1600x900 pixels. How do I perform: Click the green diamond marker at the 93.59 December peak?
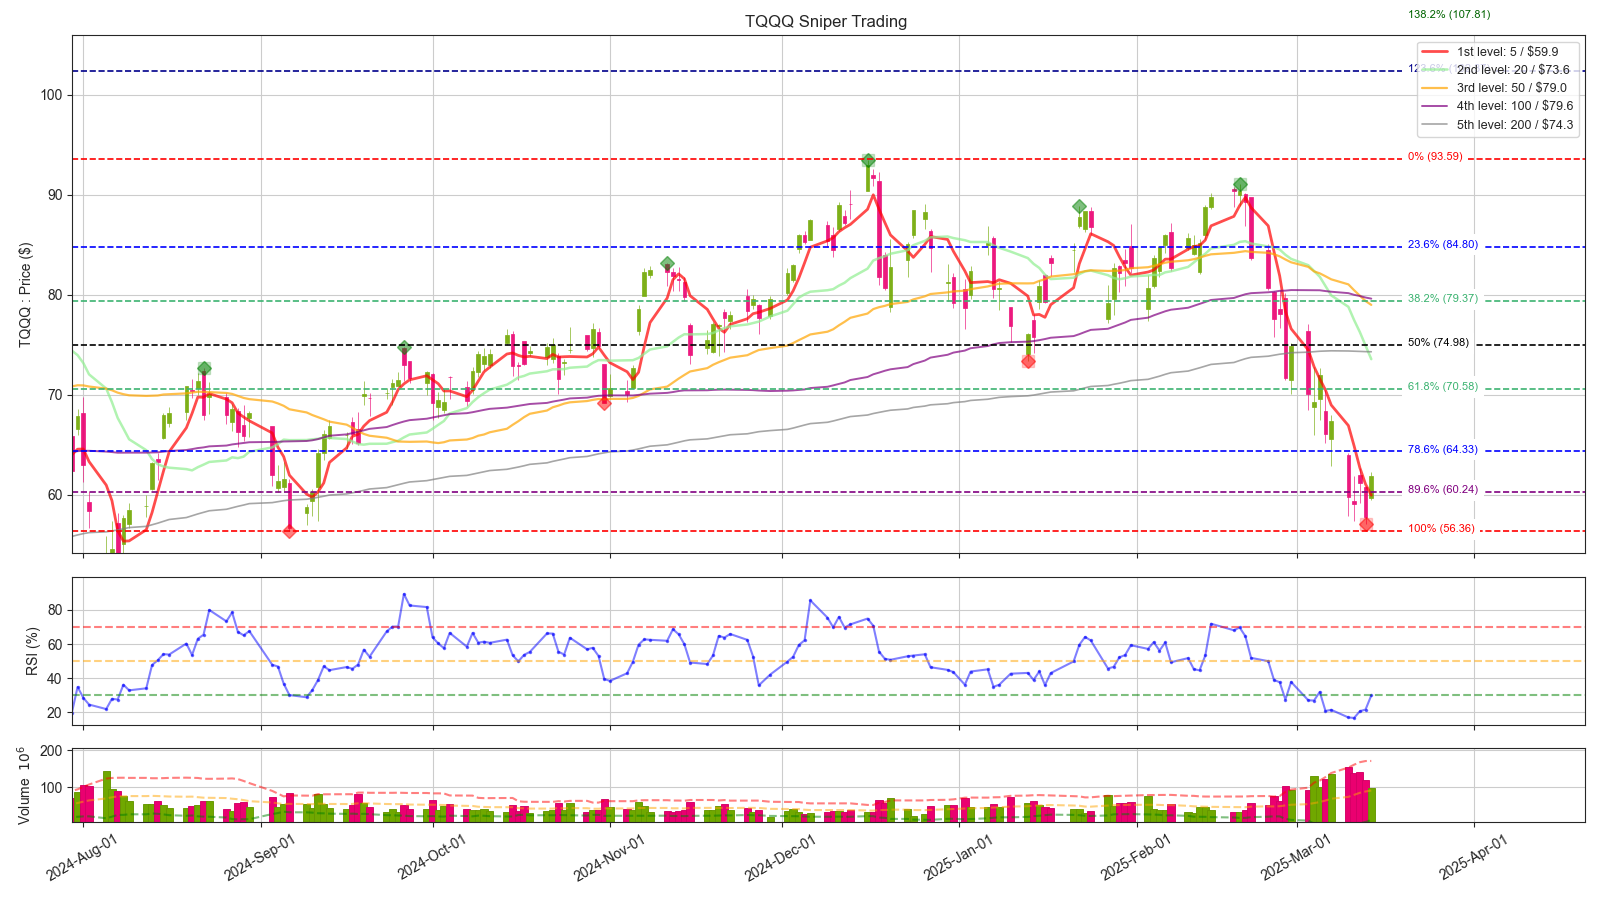pos(868,160)
